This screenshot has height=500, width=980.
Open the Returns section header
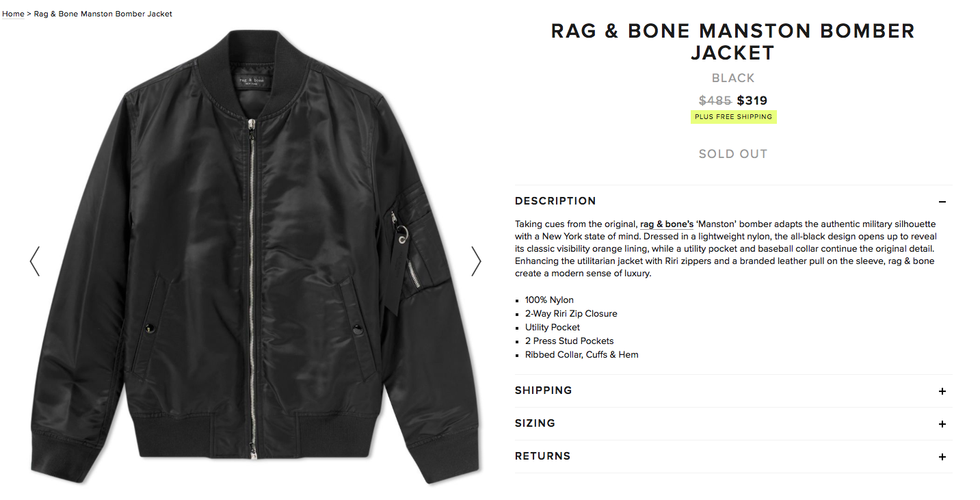(x=542, y=456)
